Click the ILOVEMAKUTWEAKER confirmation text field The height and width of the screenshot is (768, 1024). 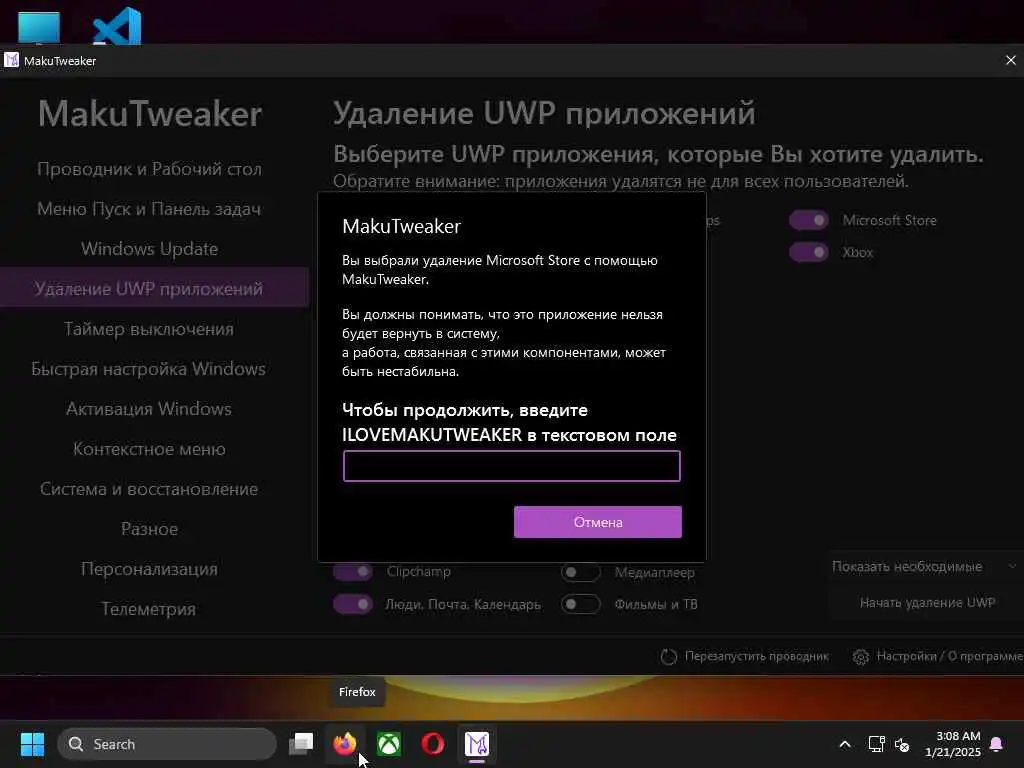511,466
